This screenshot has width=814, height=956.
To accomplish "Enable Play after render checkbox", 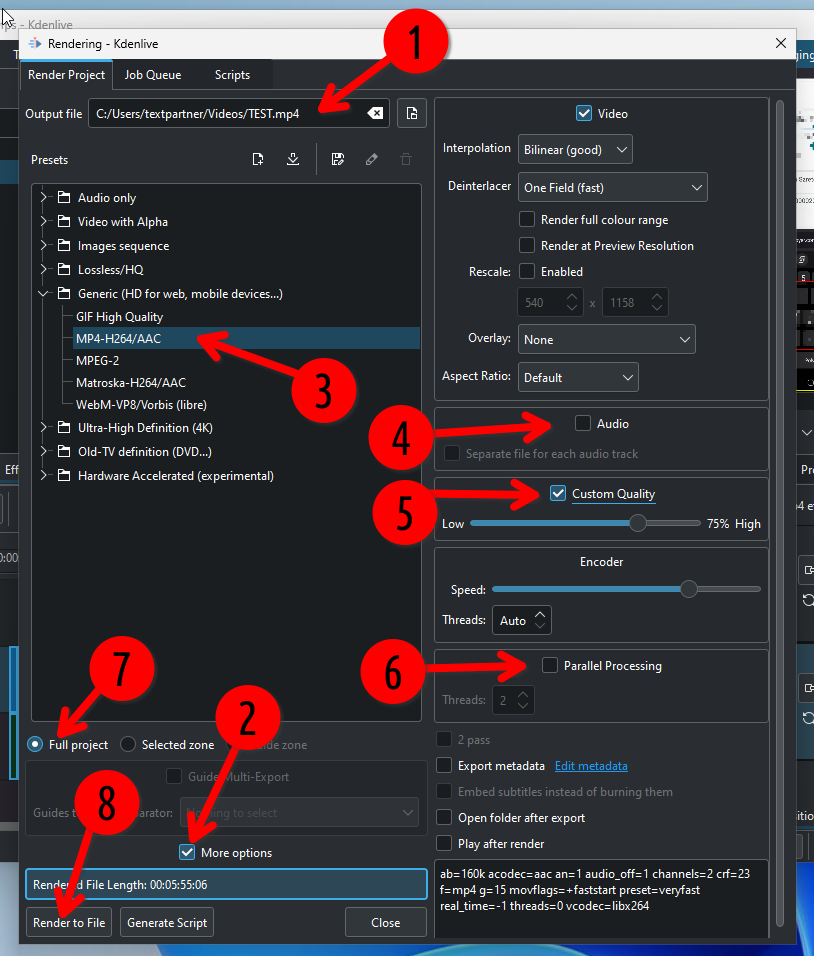I will coord(444,843).
